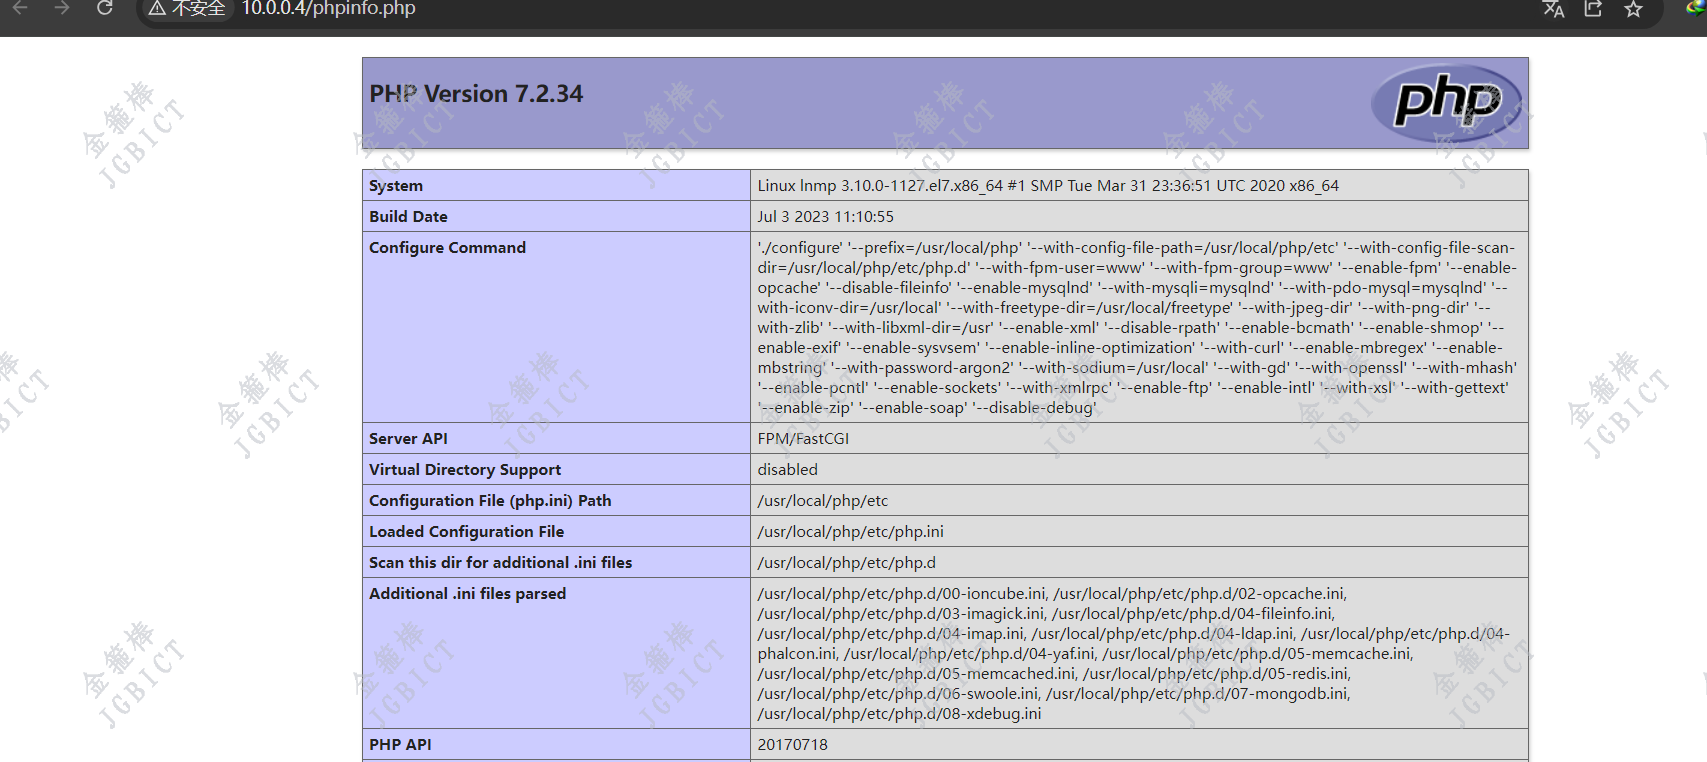Click the share page icon
1707x762 pixels.
click(x=1593, y=9)
